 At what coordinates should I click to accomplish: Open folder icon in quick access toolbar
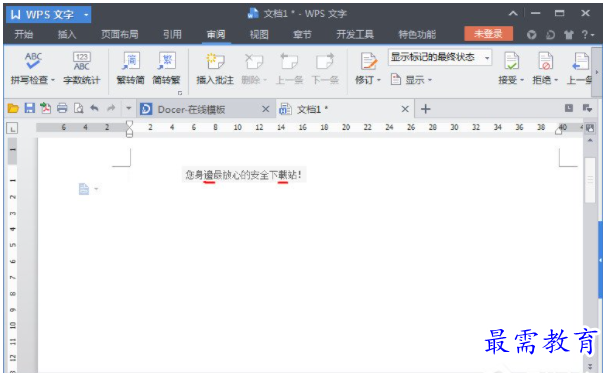click(x=13, y=108)
